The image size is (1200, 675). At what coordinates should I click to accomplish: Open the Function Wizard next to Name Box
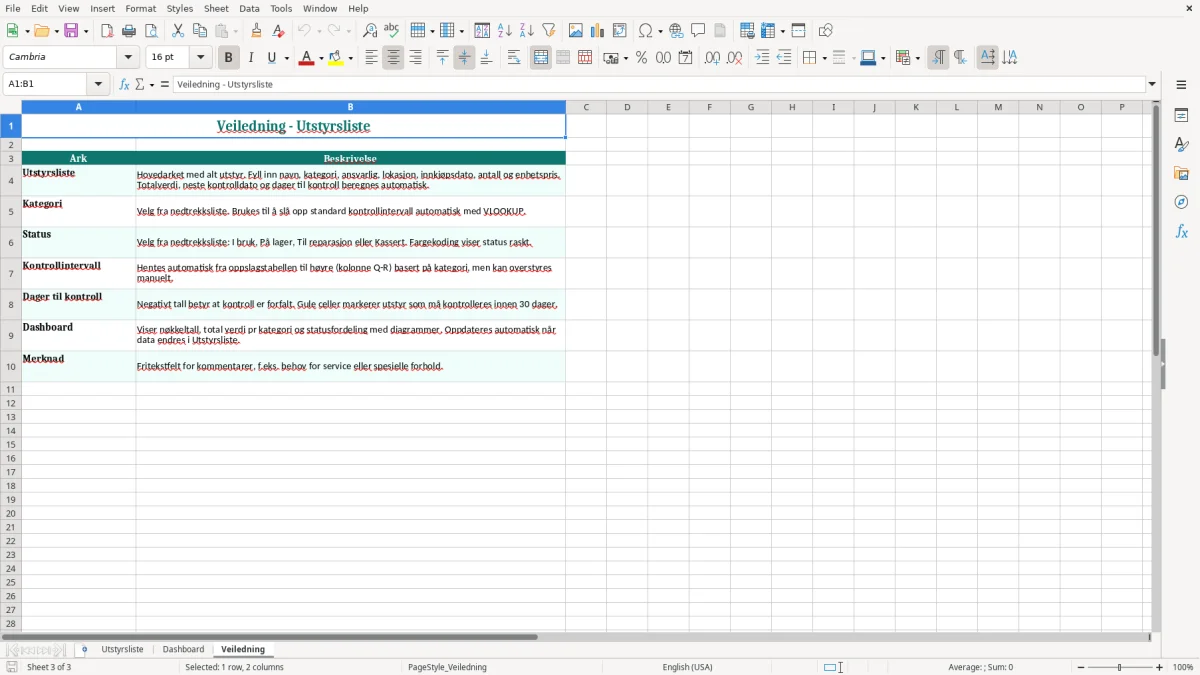tap(124, 85)
